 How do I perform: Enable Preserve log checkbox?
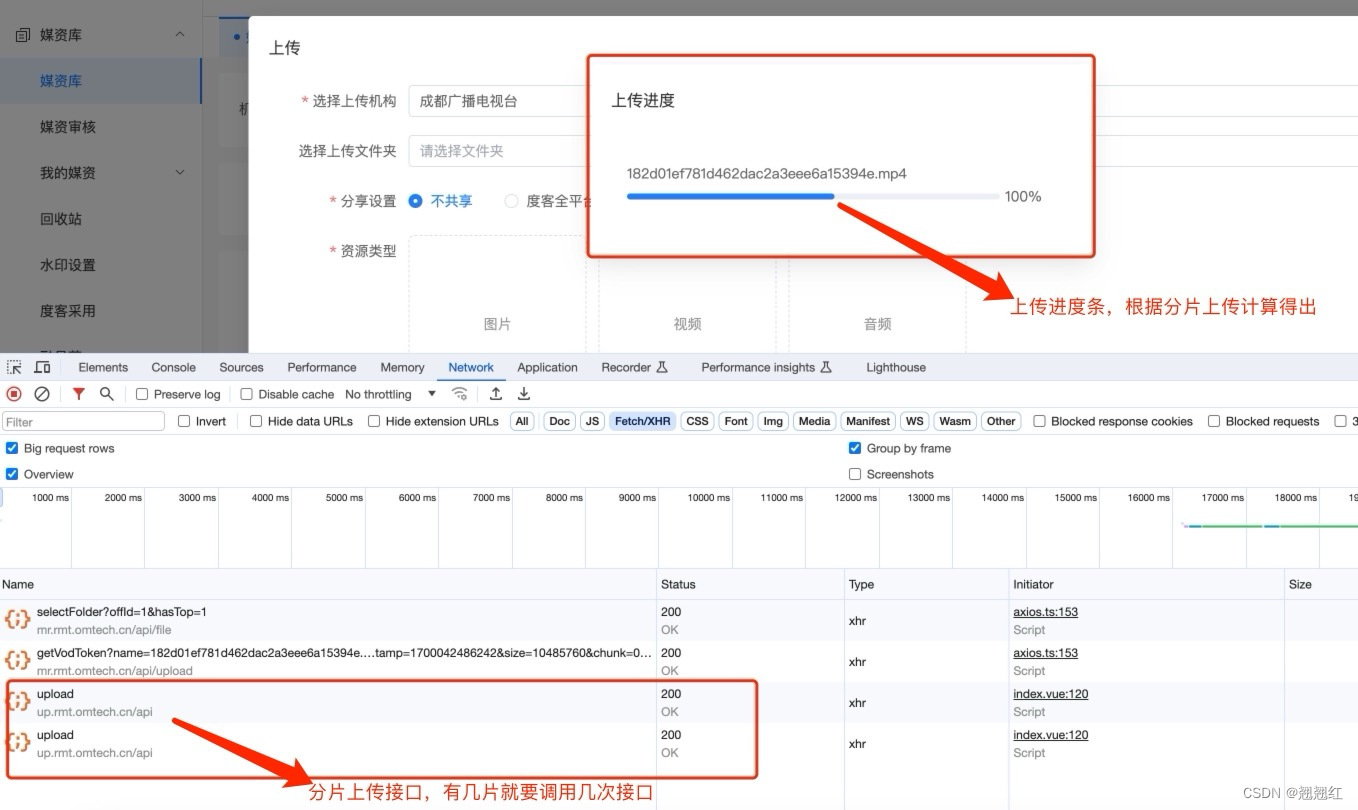(x=142, y=394)
